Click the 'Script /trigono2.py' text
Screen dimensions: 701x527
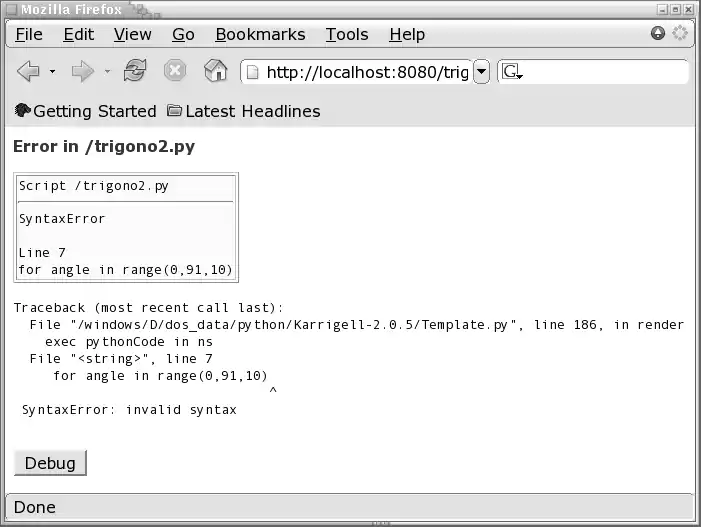(x=93, y=186)
